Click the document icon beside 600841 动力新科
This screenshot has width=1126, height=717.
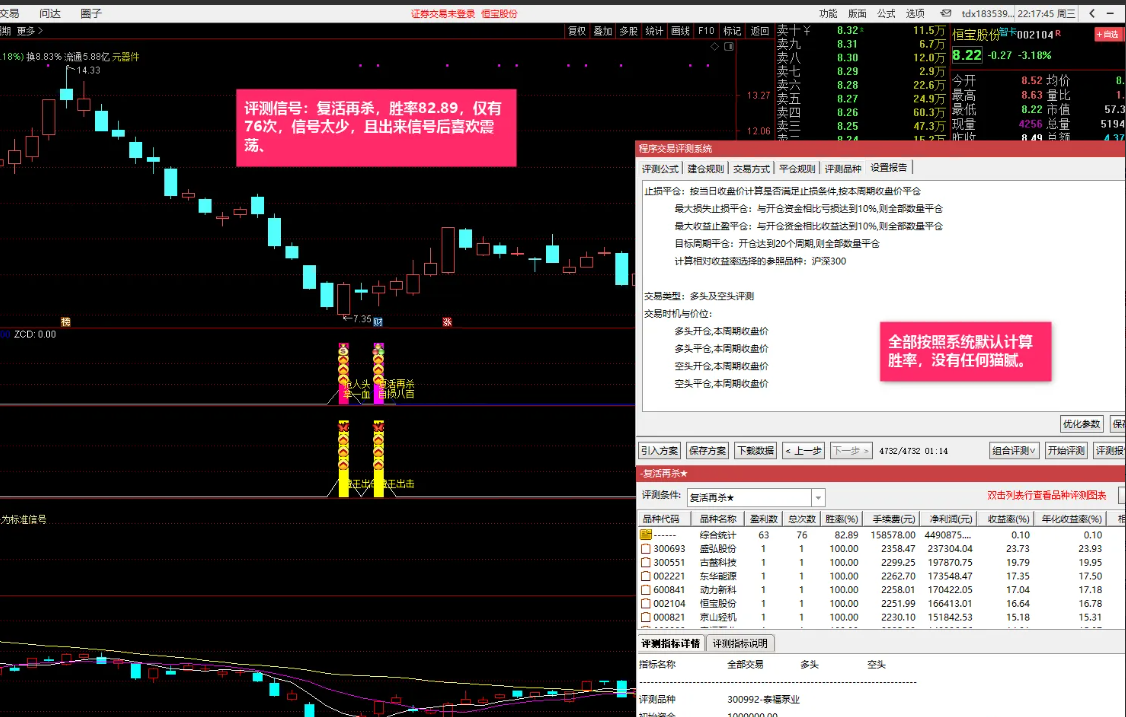(645, 590)
